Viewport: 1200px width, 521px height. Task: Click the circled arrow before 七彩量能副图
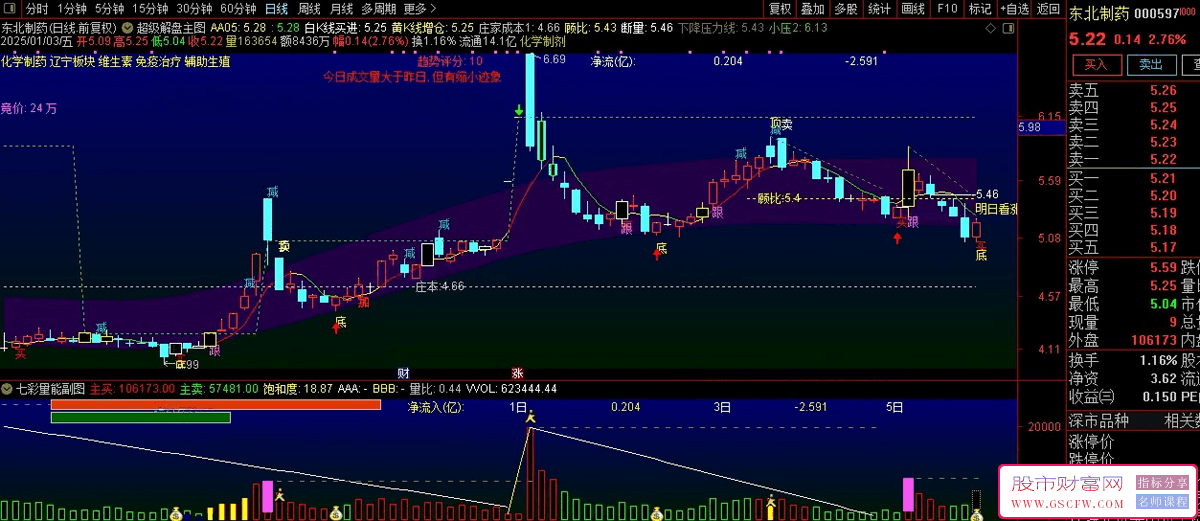tap(8, 388)
